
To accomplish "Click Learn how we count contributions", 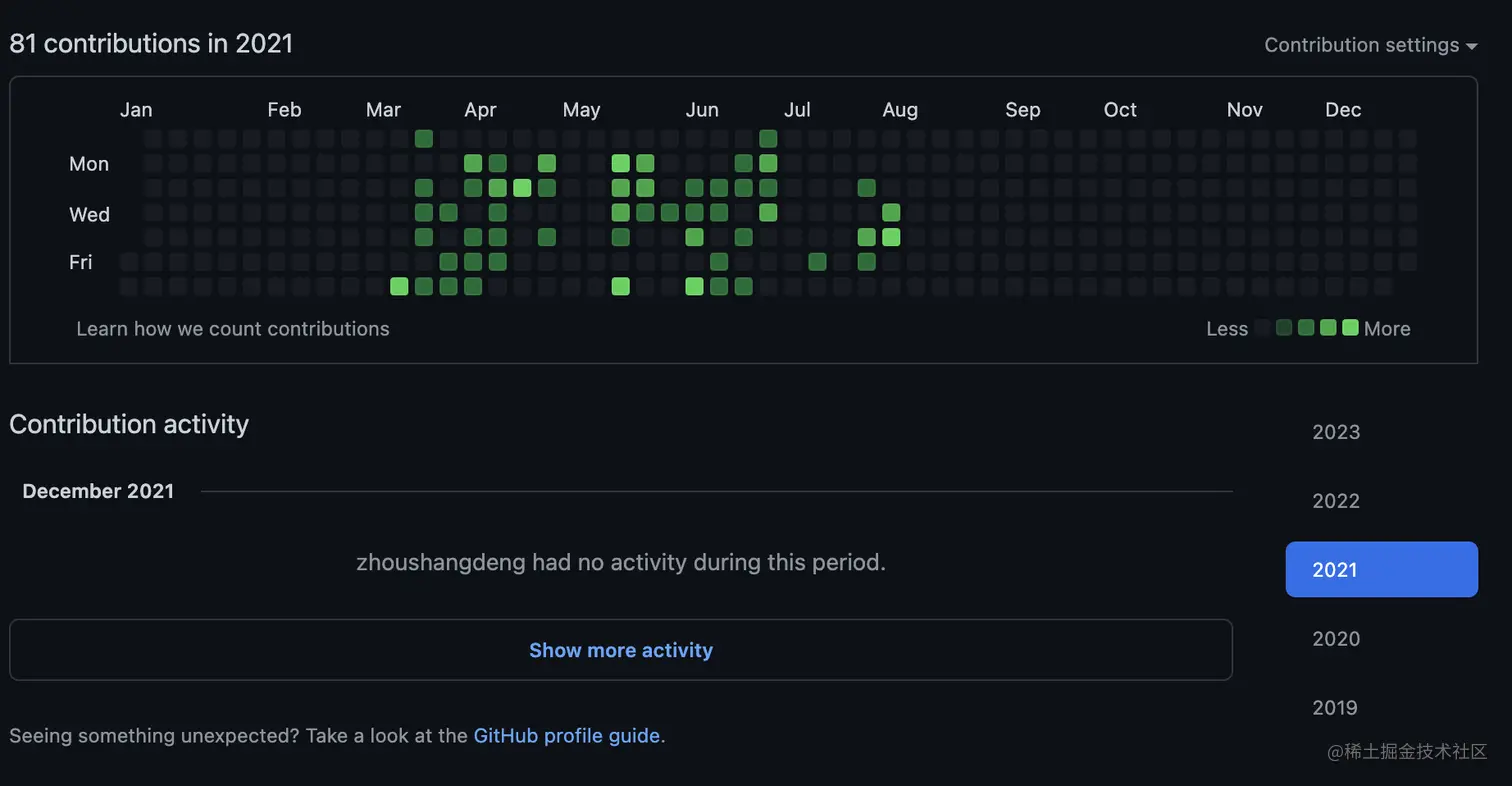I will pyautogui.click(x=233, y=329).
